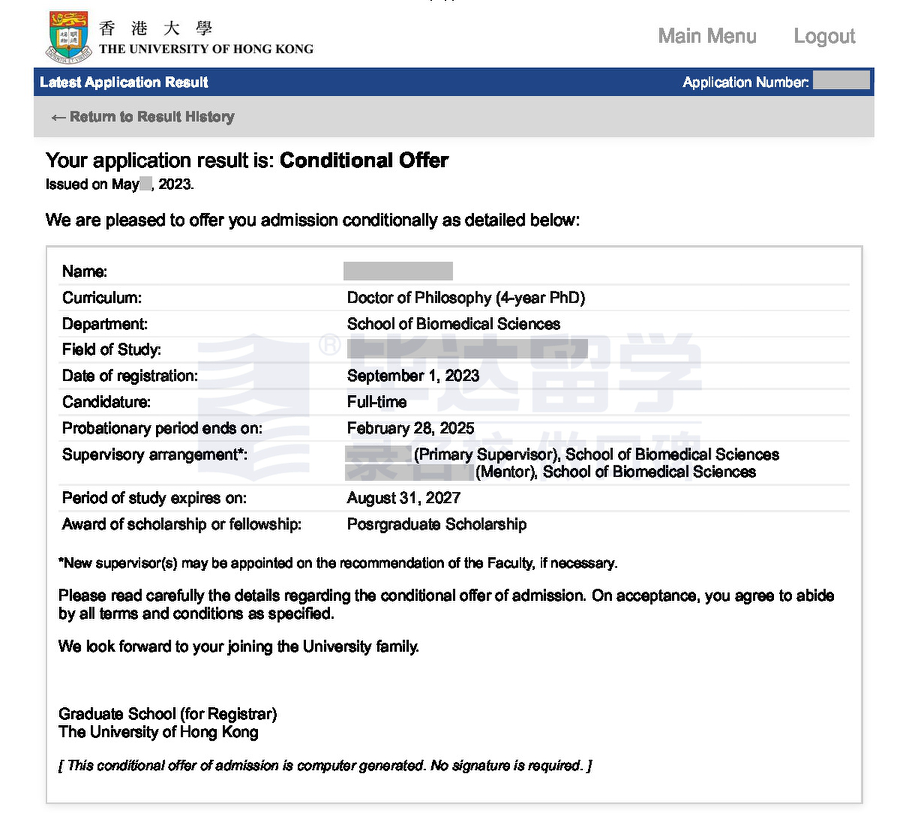Click the 'Department:' field label
900x813 pixels.
click(104, 324)
